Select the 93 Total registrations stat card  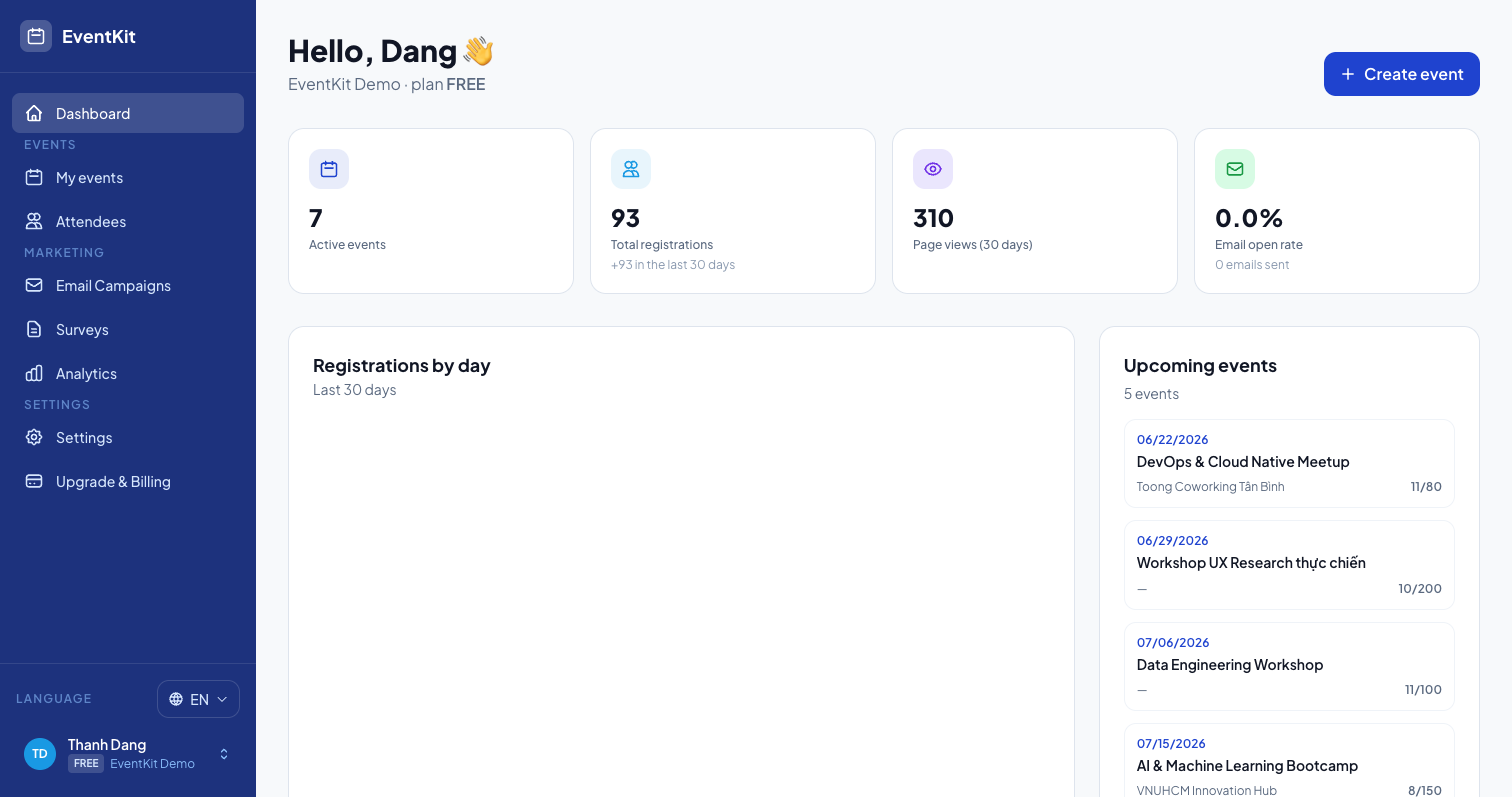[x=733, y=211]
